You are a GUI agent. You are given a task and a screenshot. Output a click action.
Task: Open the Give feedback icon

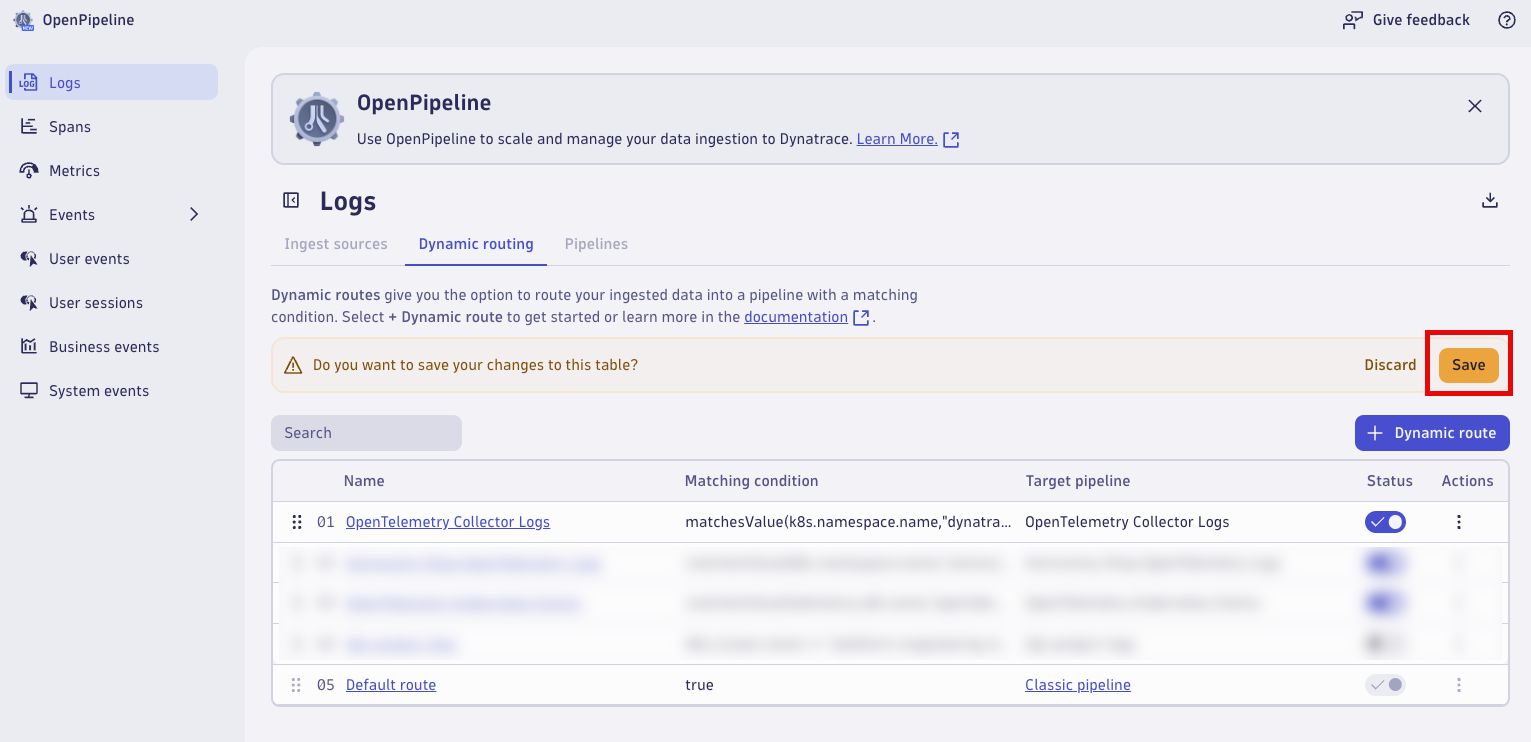[1353, 20]
